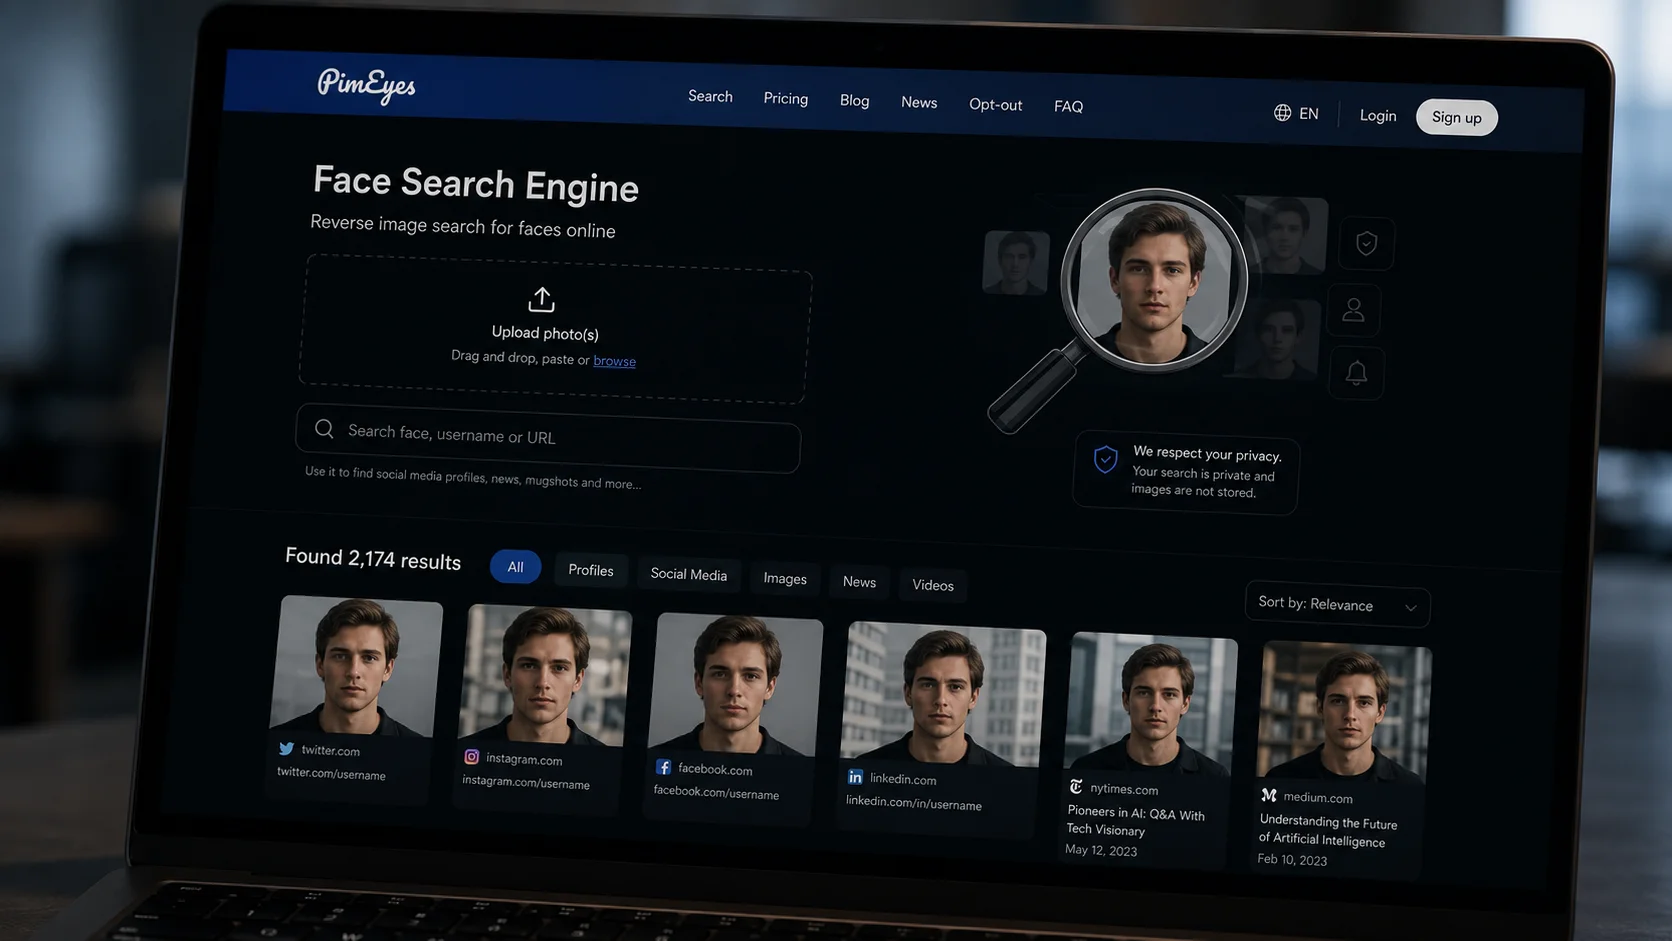This screenshot has width=1672, height=941.
Task: Open the twitter.com result thumbnail
Action: tap(356, 665)
